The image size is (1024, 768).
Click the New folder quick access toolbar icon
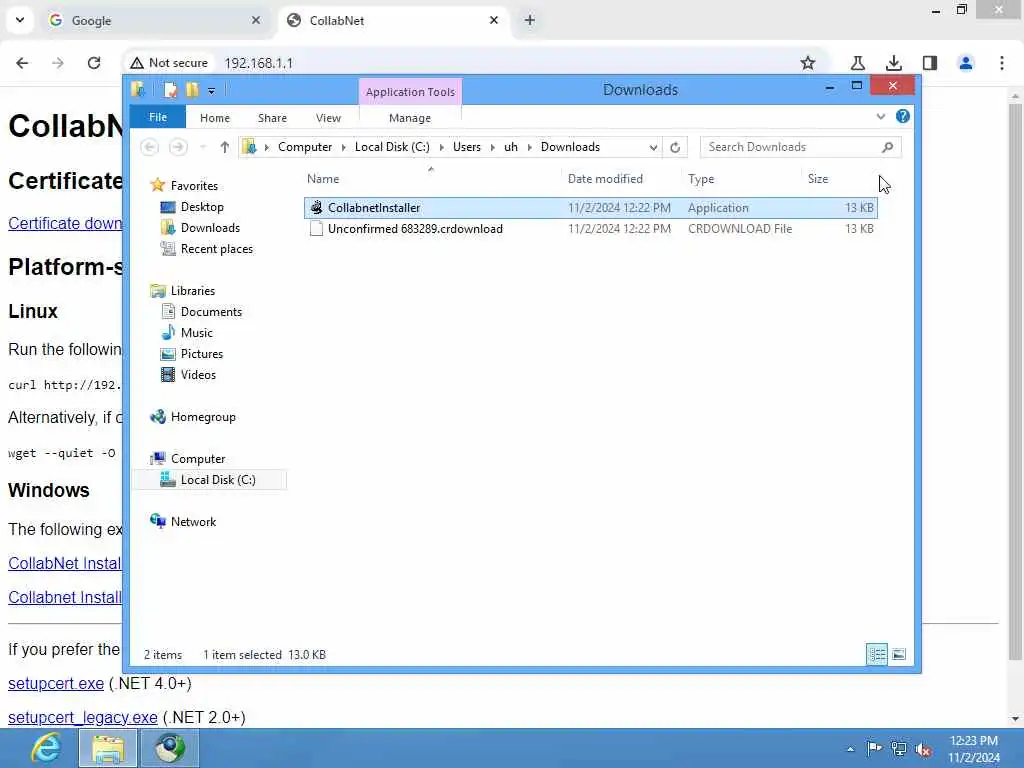(x=192, y=89)
